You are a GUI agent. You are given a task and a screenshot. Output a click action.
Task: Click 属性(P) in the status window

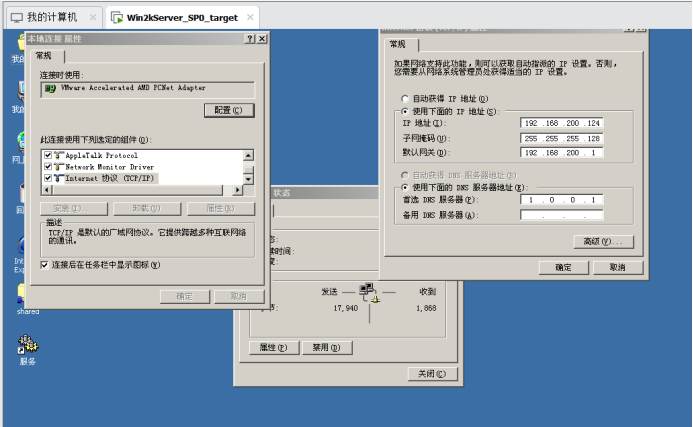click(x=274, y=347)
